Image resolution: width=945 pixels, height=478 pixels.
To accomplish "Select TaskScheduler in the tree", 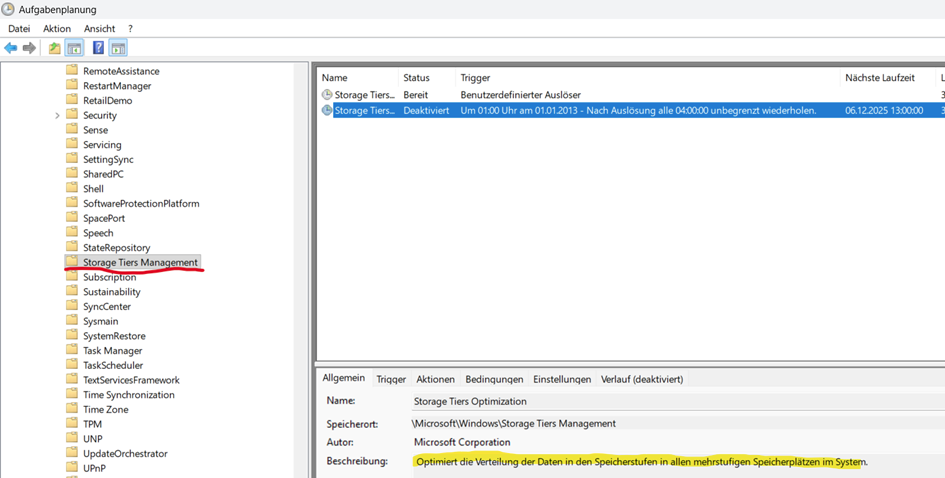I will tap(113, 365).
